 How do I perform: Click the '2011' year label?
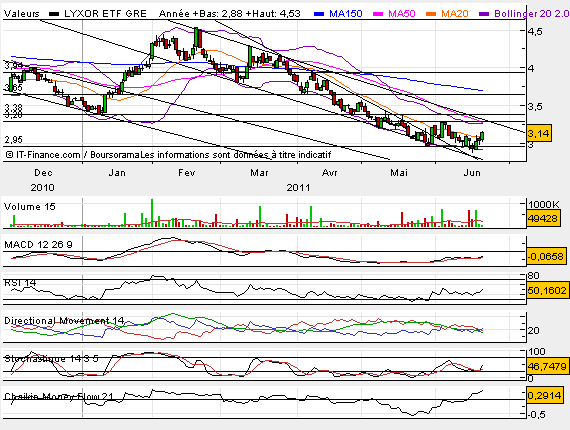[x=298, y=188]
